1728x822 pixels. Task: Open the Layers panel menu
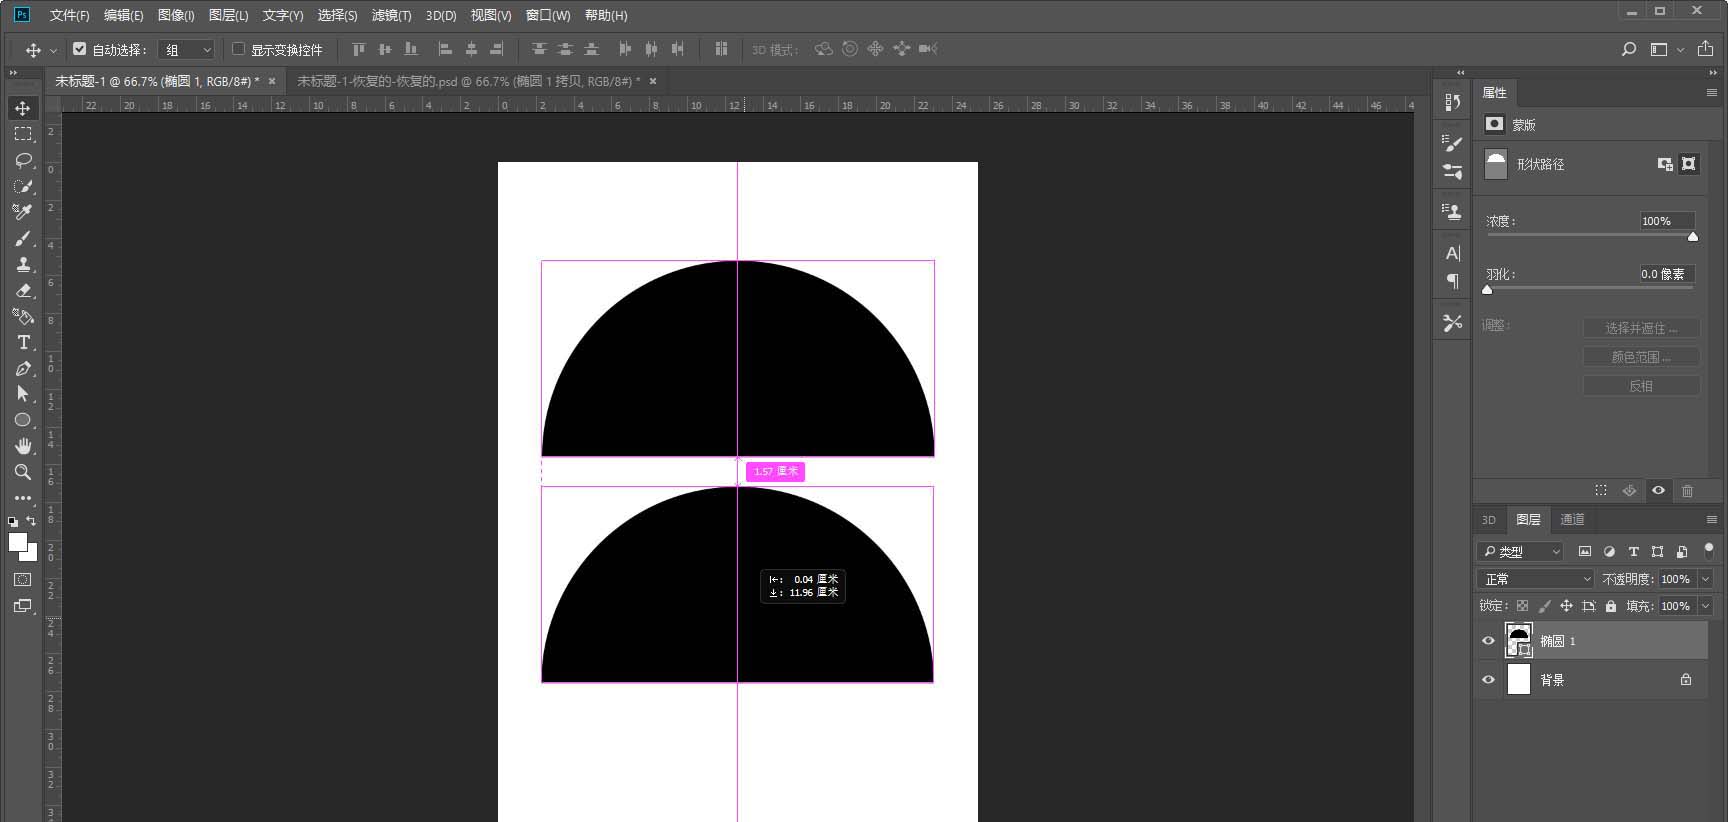[1711, 519]
